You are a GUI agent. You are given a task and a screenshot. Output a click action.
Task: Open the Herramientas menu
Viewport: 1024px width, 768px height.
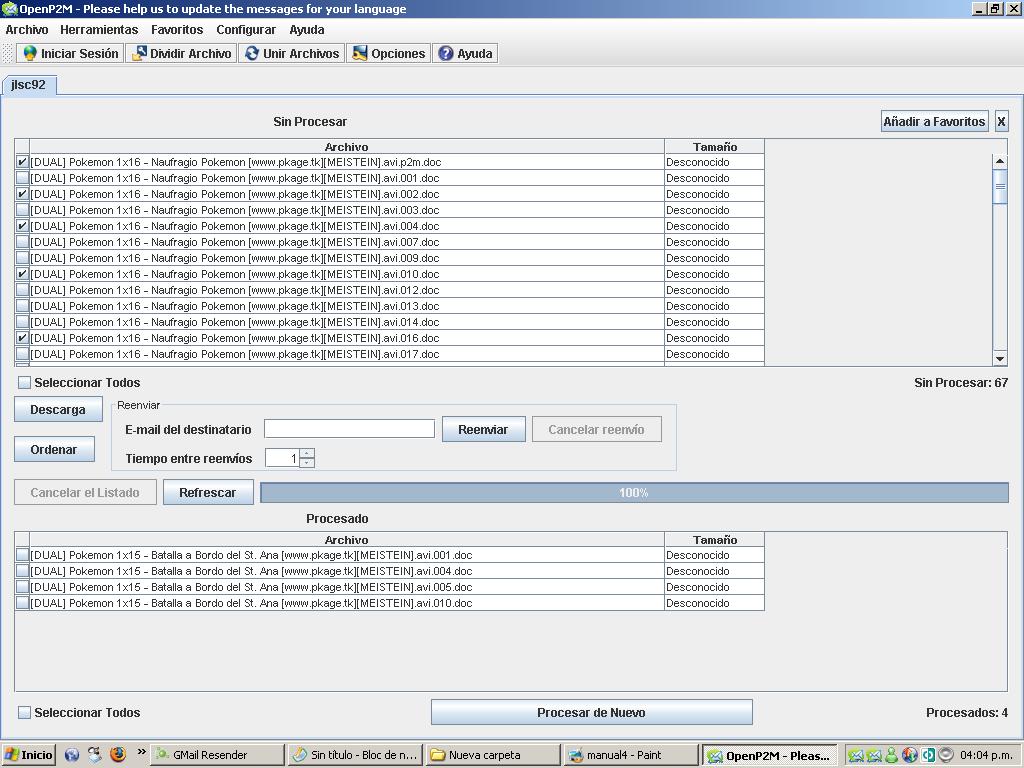pos(99,30)
